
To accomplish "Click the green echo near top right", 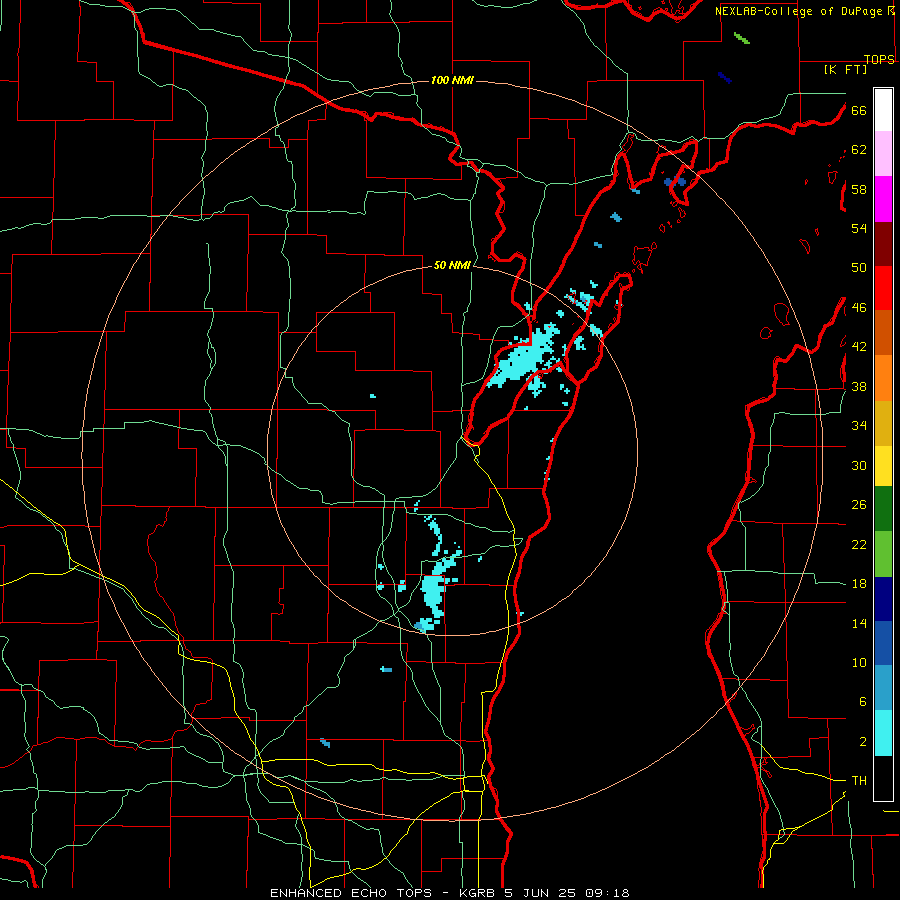I will tap(742, 38).
